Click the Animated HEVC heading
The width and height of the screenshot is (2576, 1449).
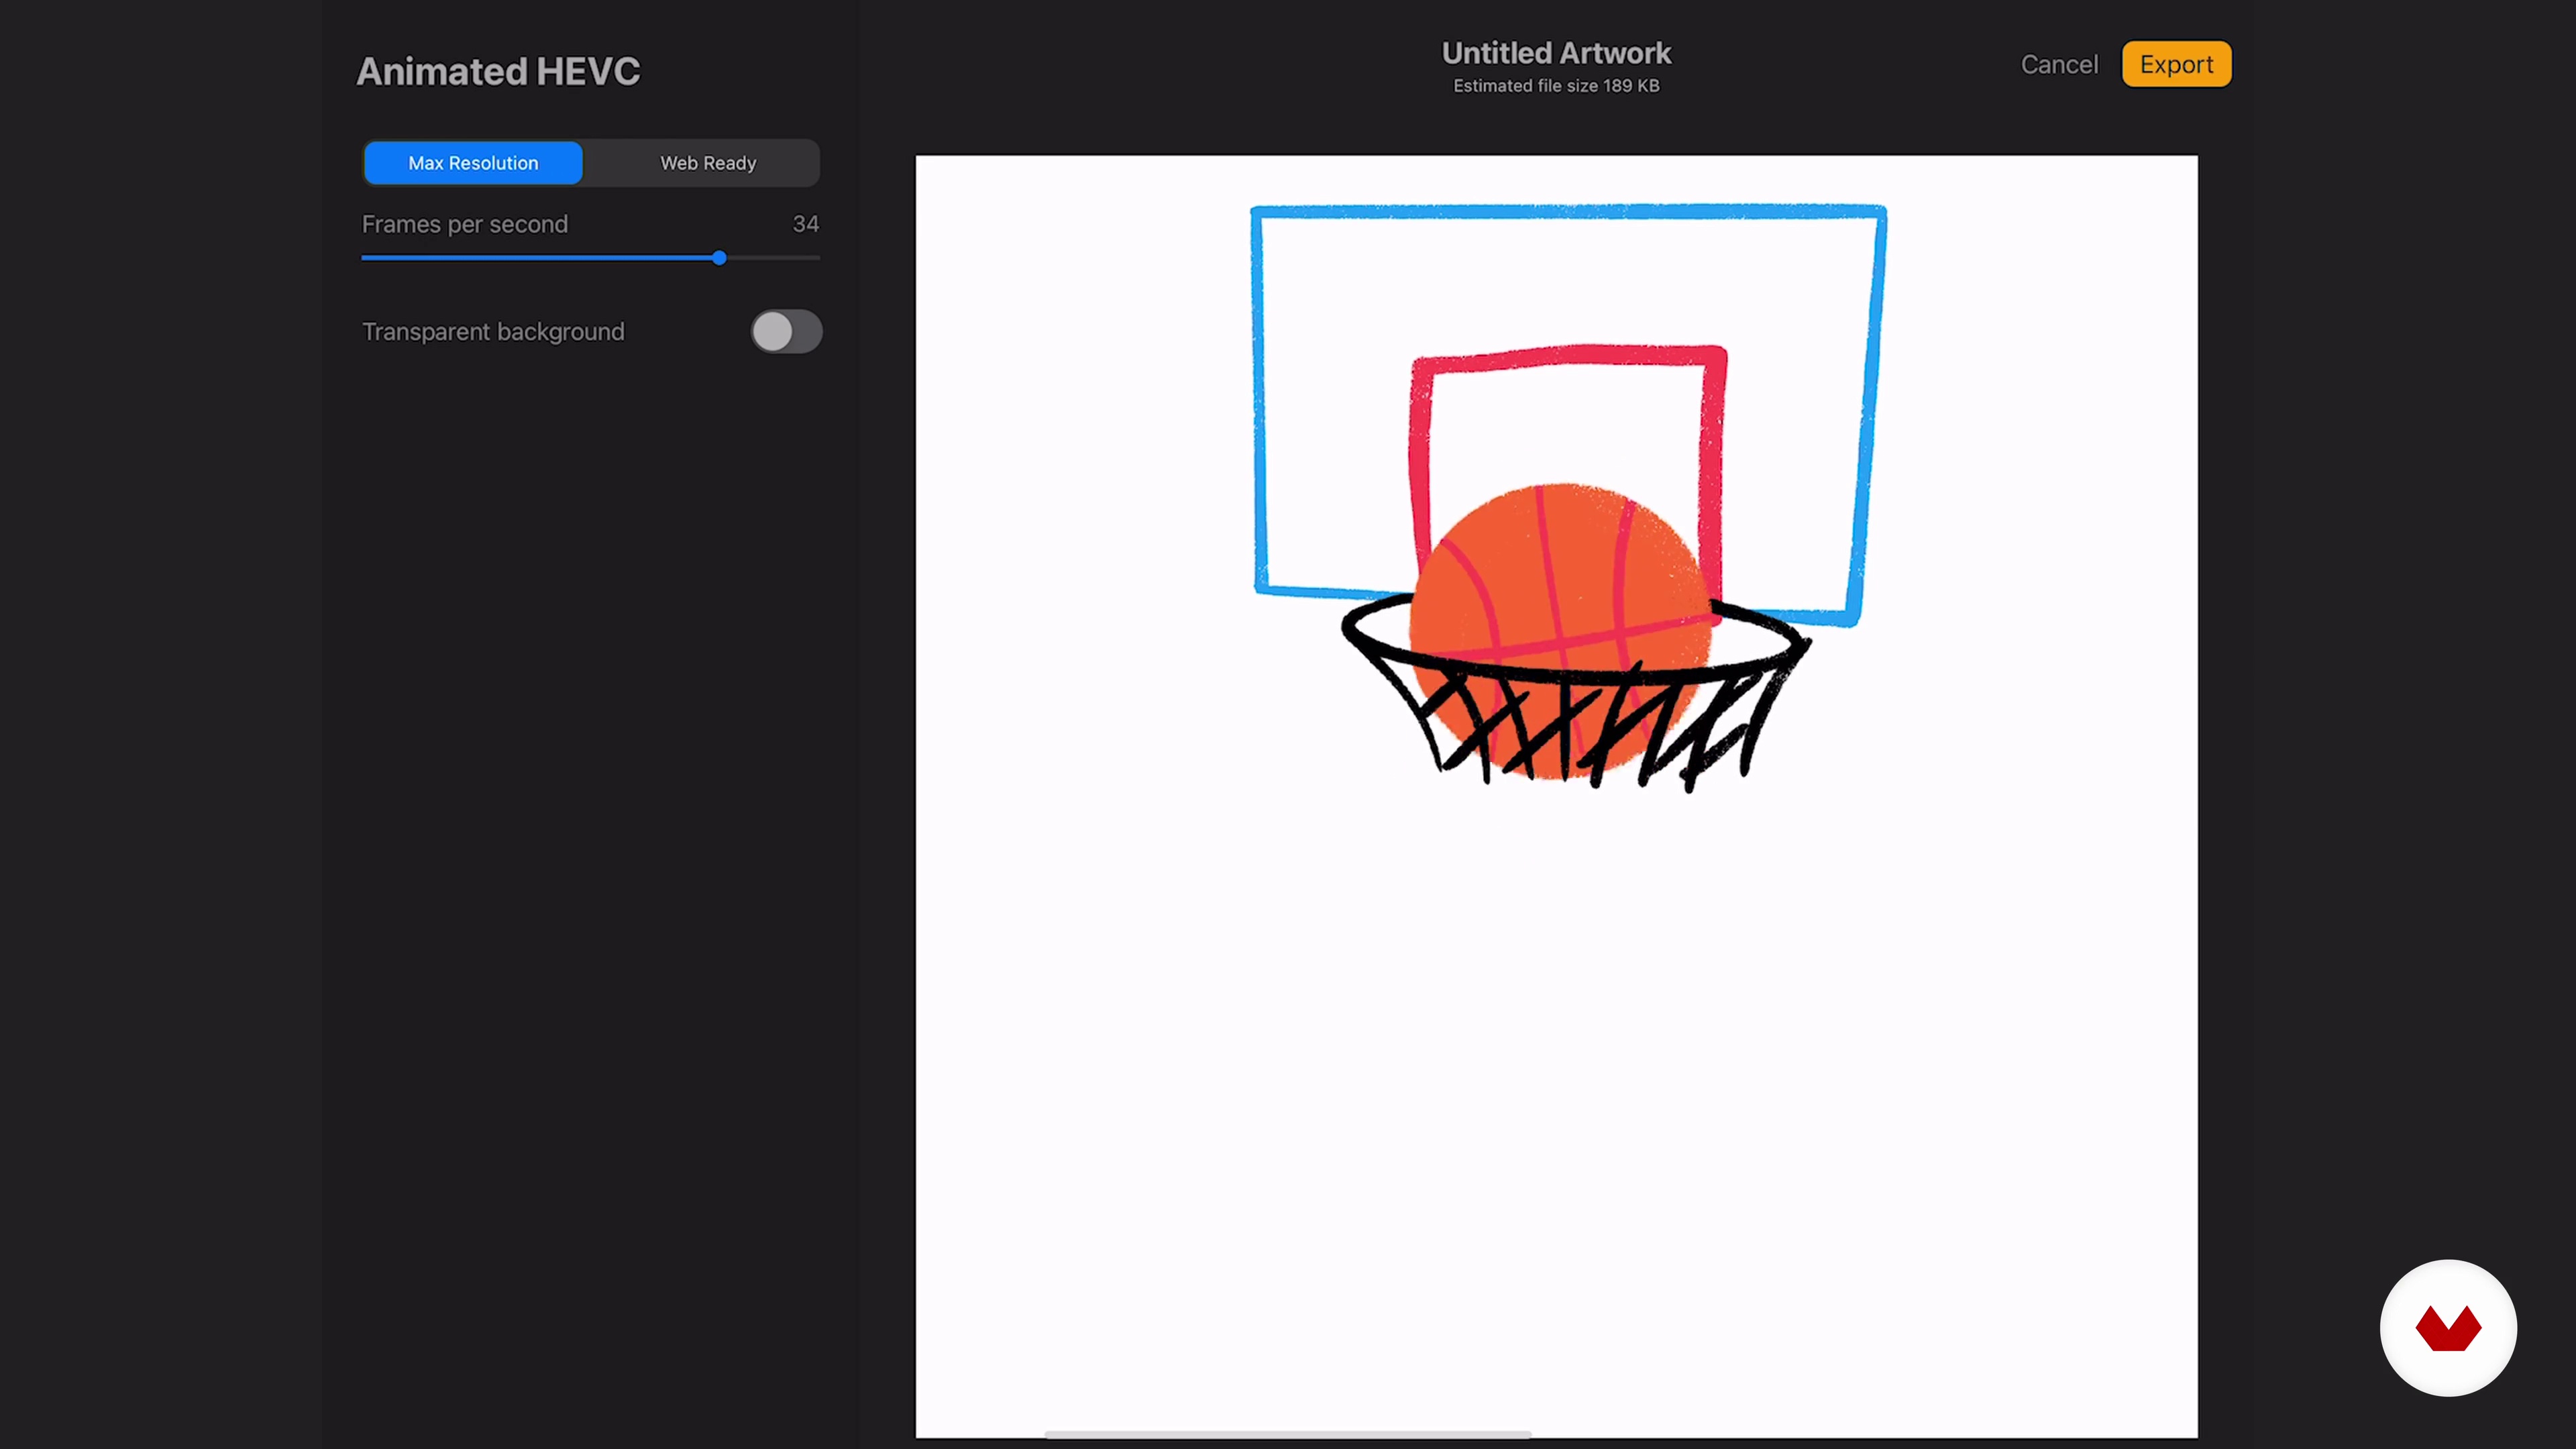point(498,72)
